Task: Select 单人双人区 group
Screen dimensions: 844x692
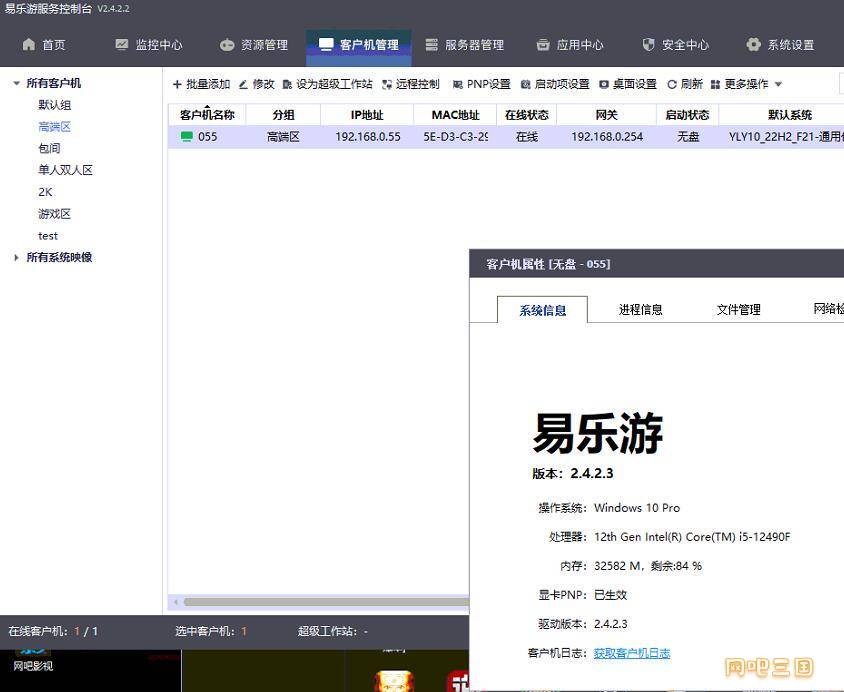Action: (x=65, y=170)
